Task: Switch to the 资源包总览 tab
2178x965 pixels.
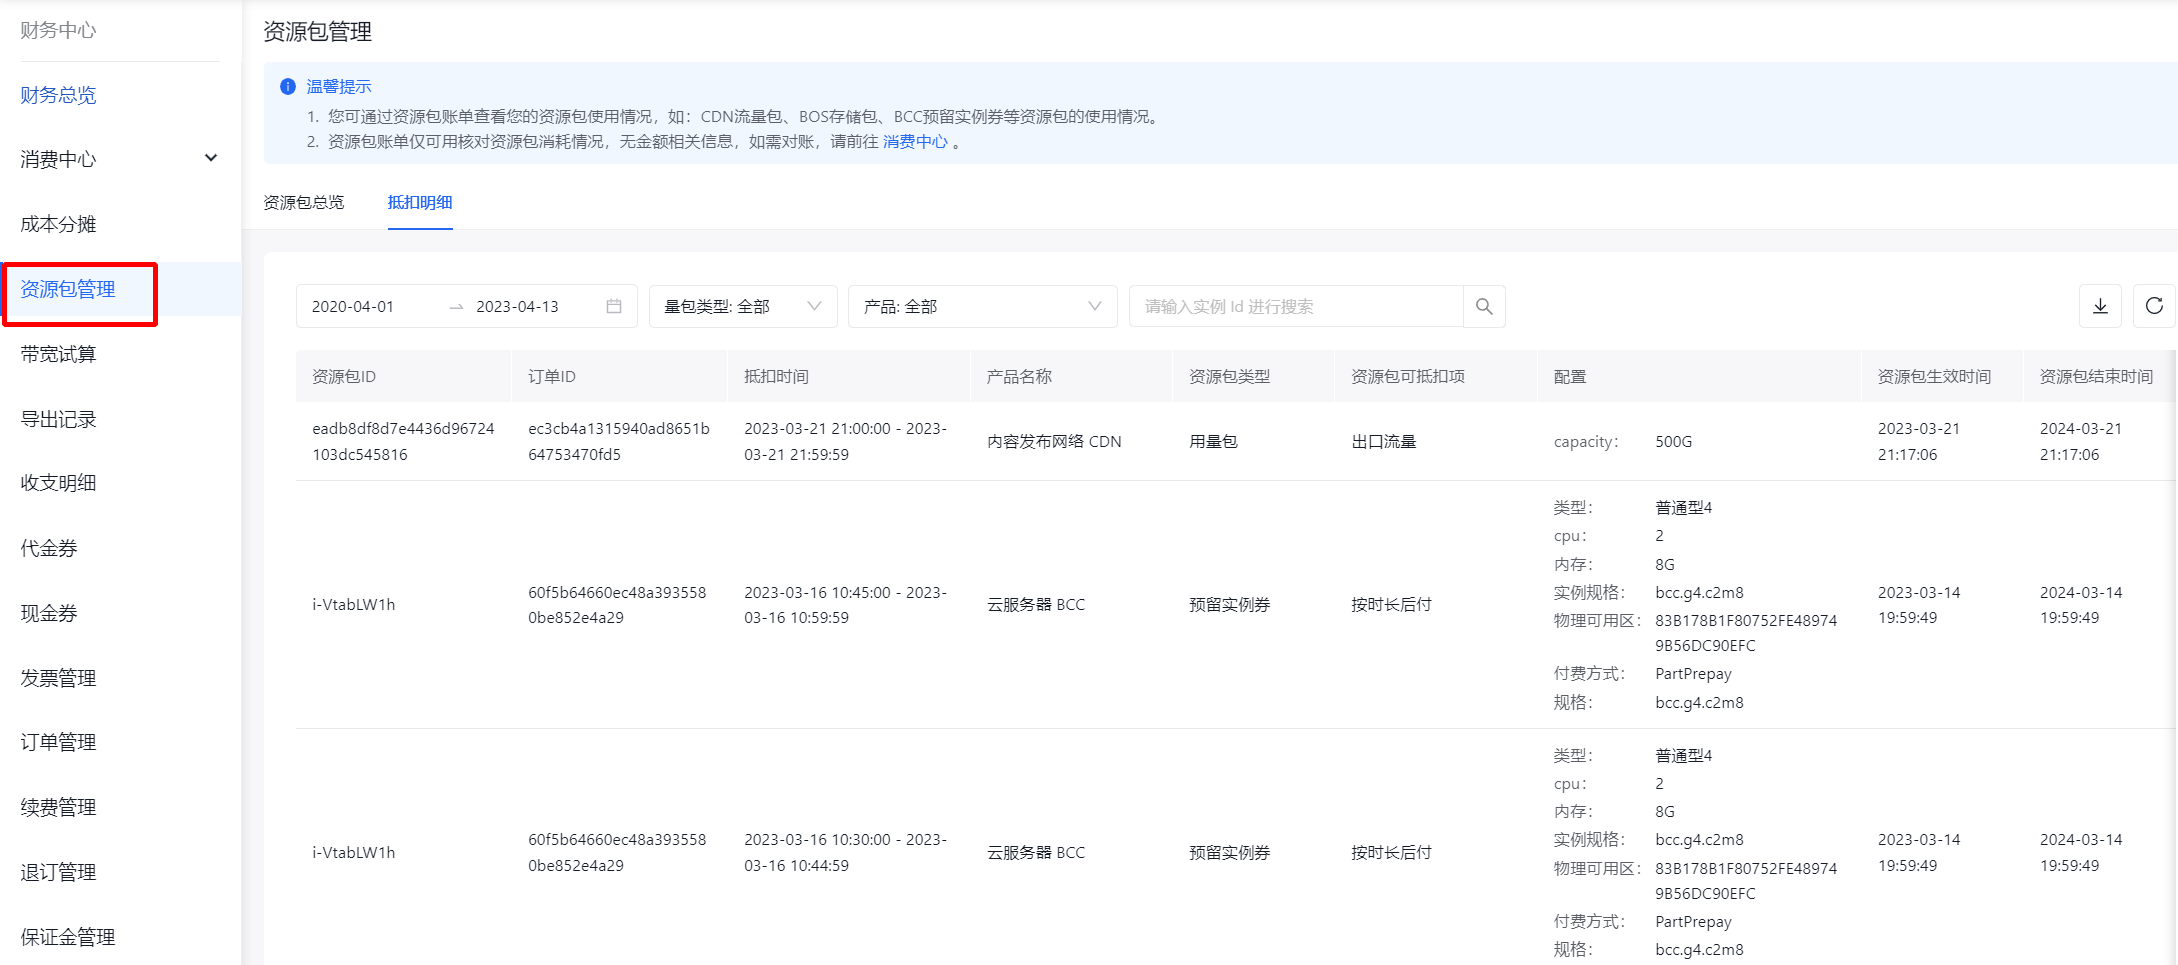Action: click(303, 202)
